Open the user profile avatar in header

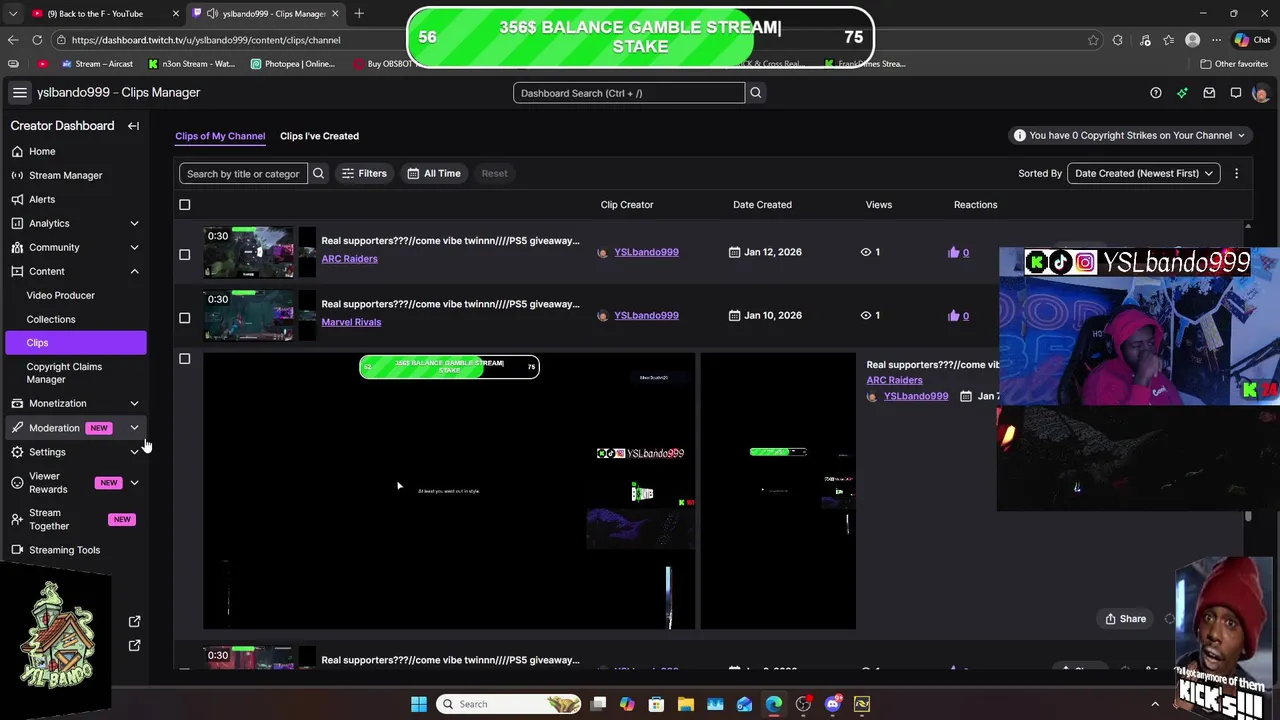pos(1260,93)
